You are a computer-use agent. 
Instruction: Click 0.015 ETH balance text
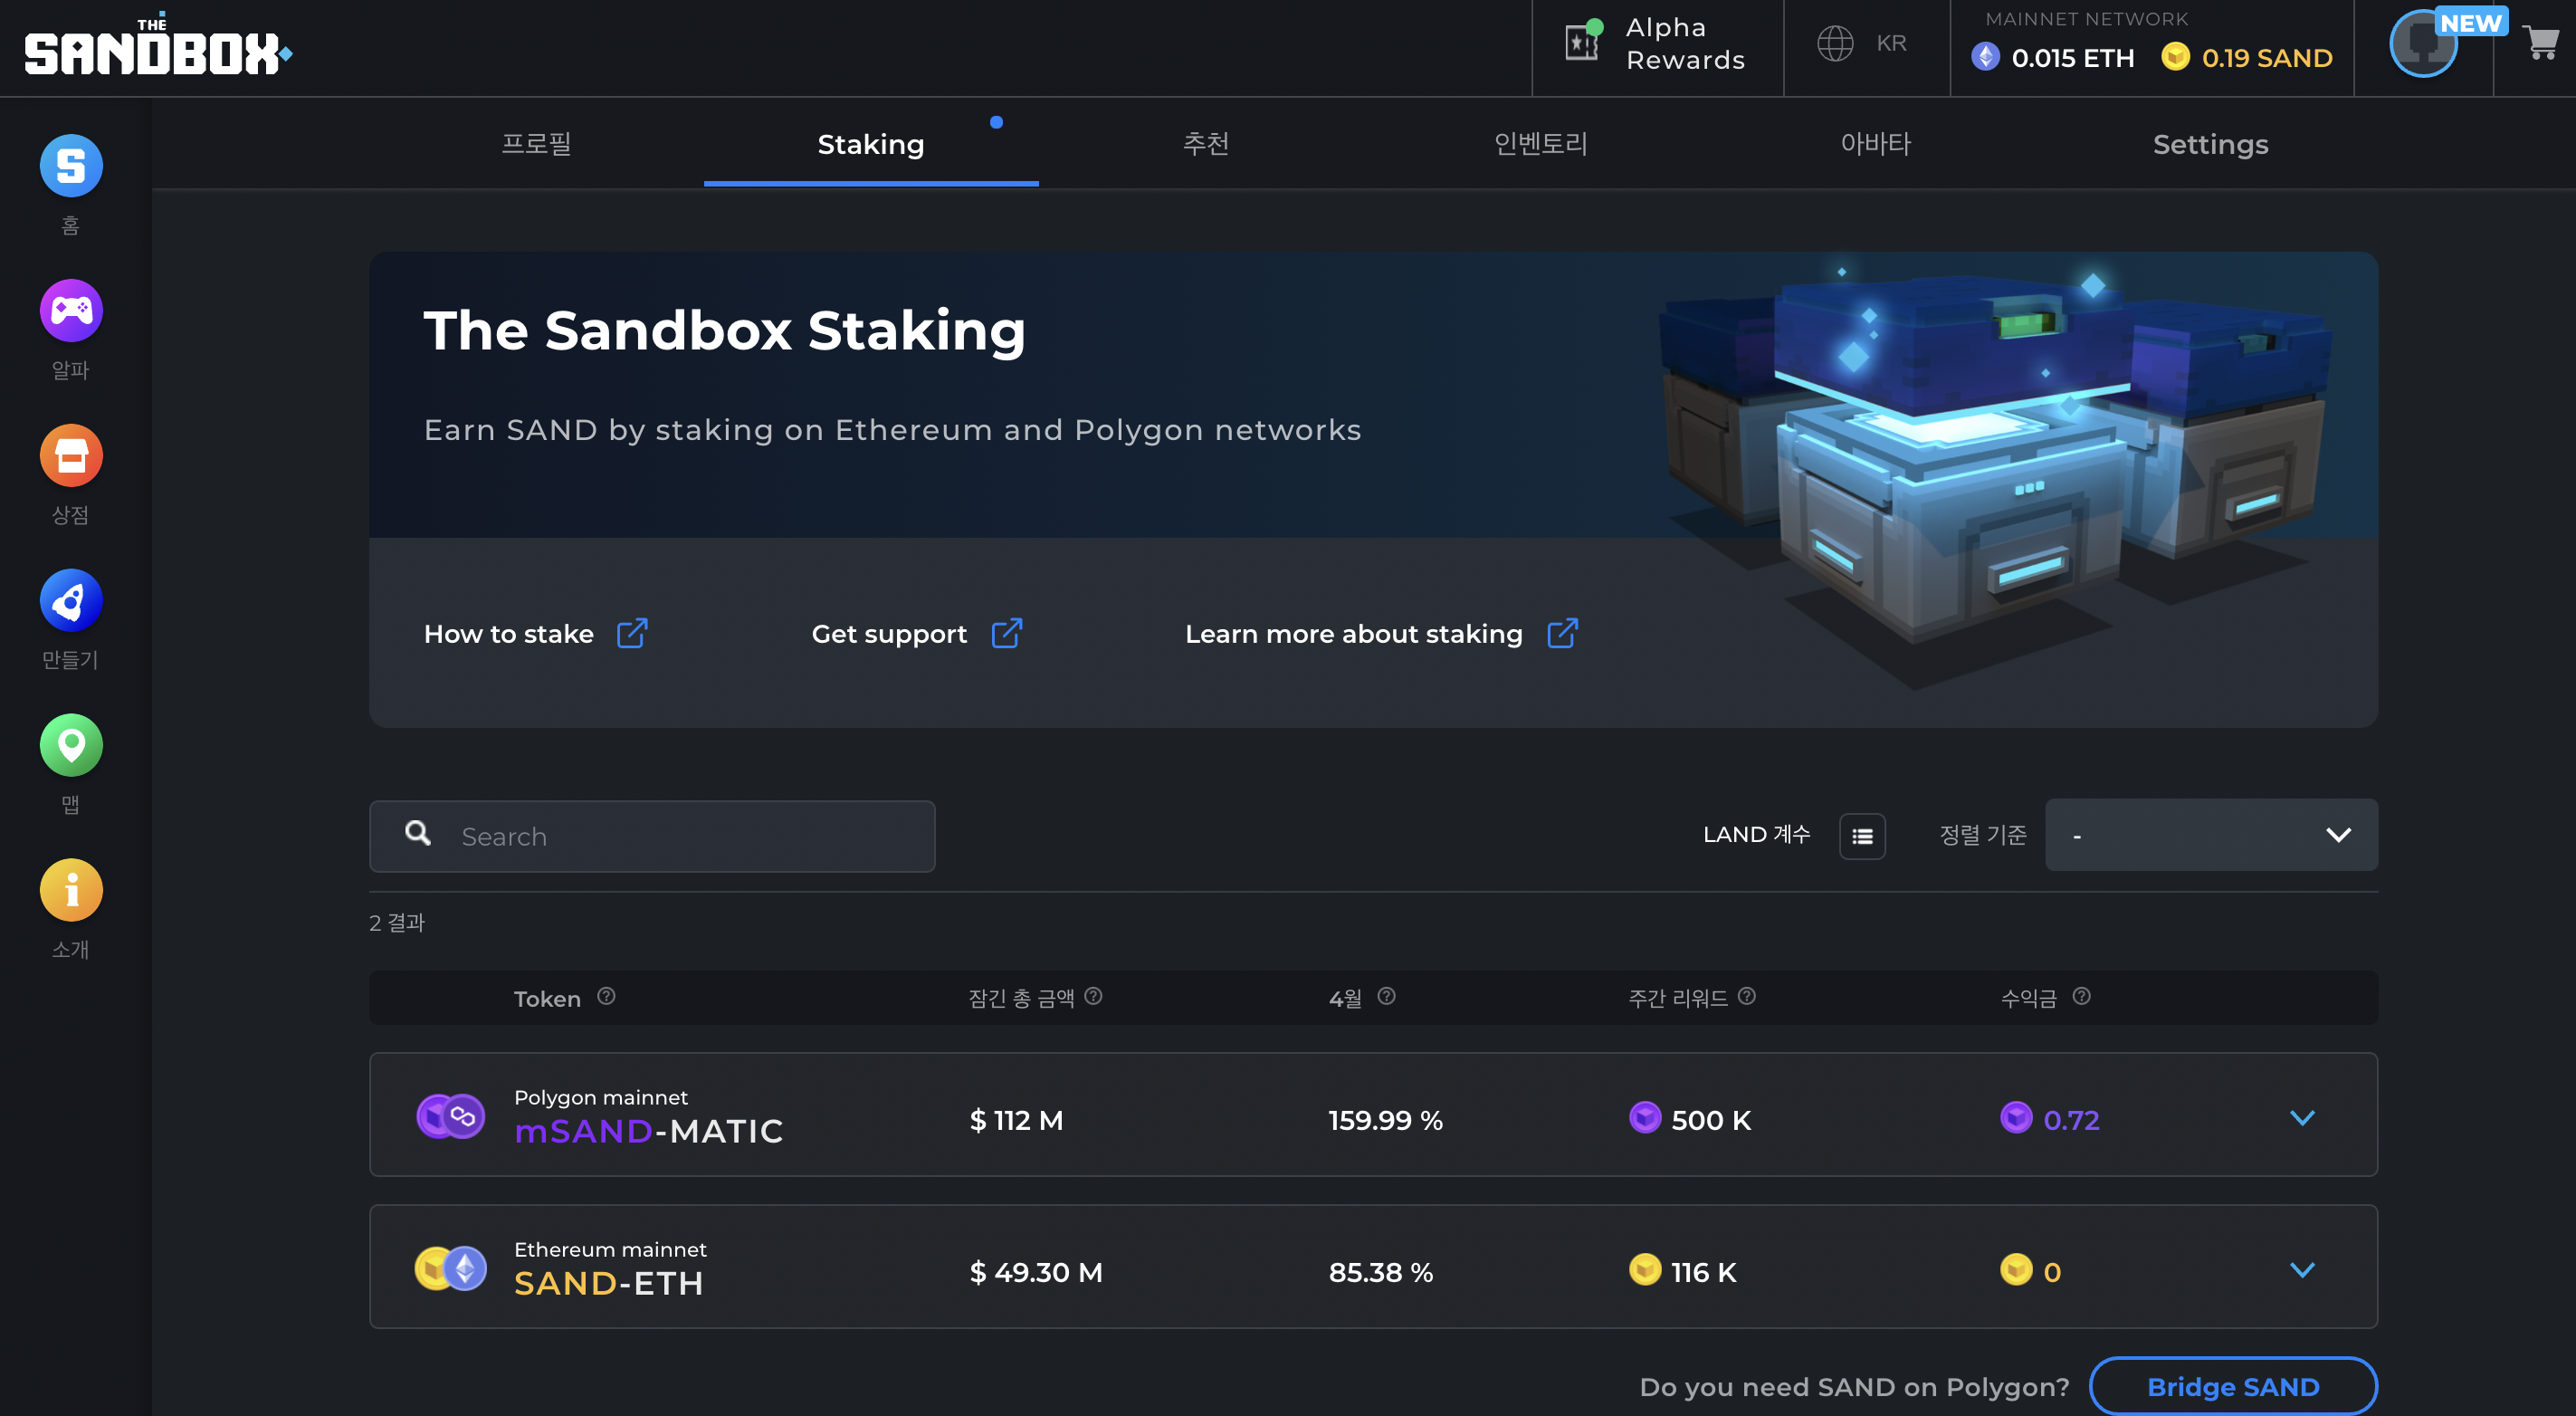[x=2072, y=58]
